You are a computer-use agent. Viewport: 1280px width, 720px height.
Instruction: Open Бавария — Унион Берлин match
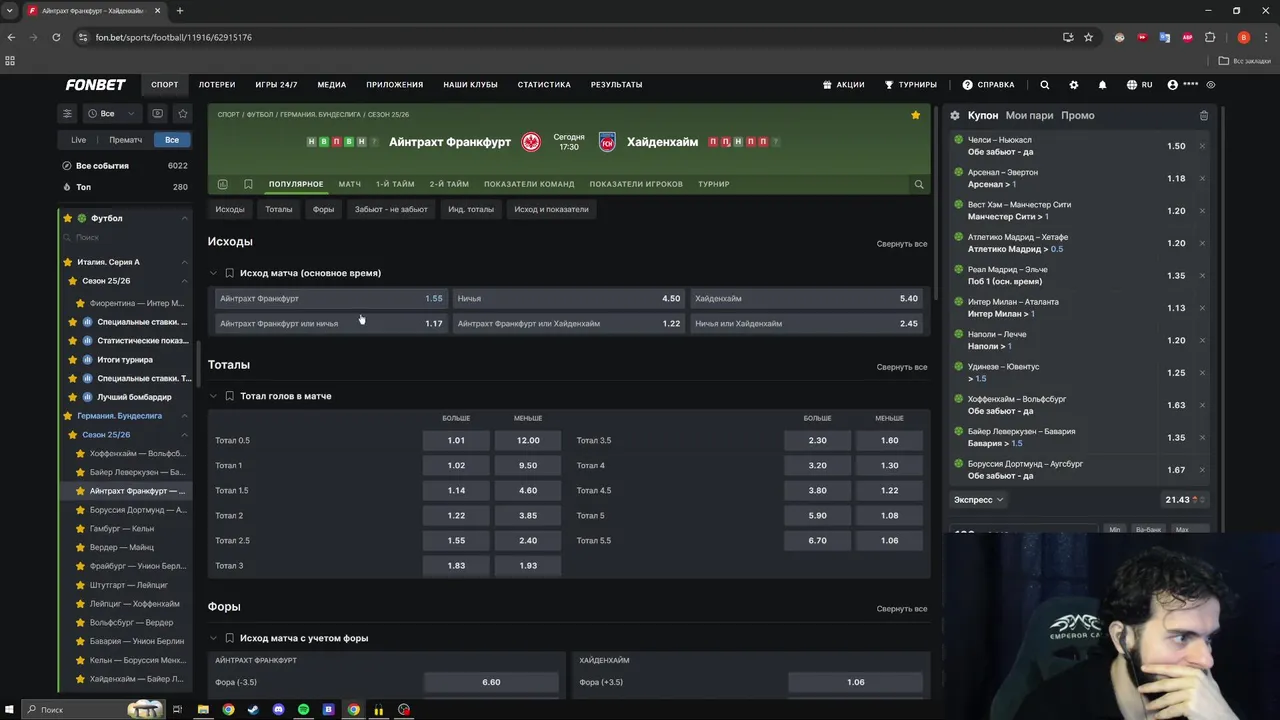coord(137,641)
